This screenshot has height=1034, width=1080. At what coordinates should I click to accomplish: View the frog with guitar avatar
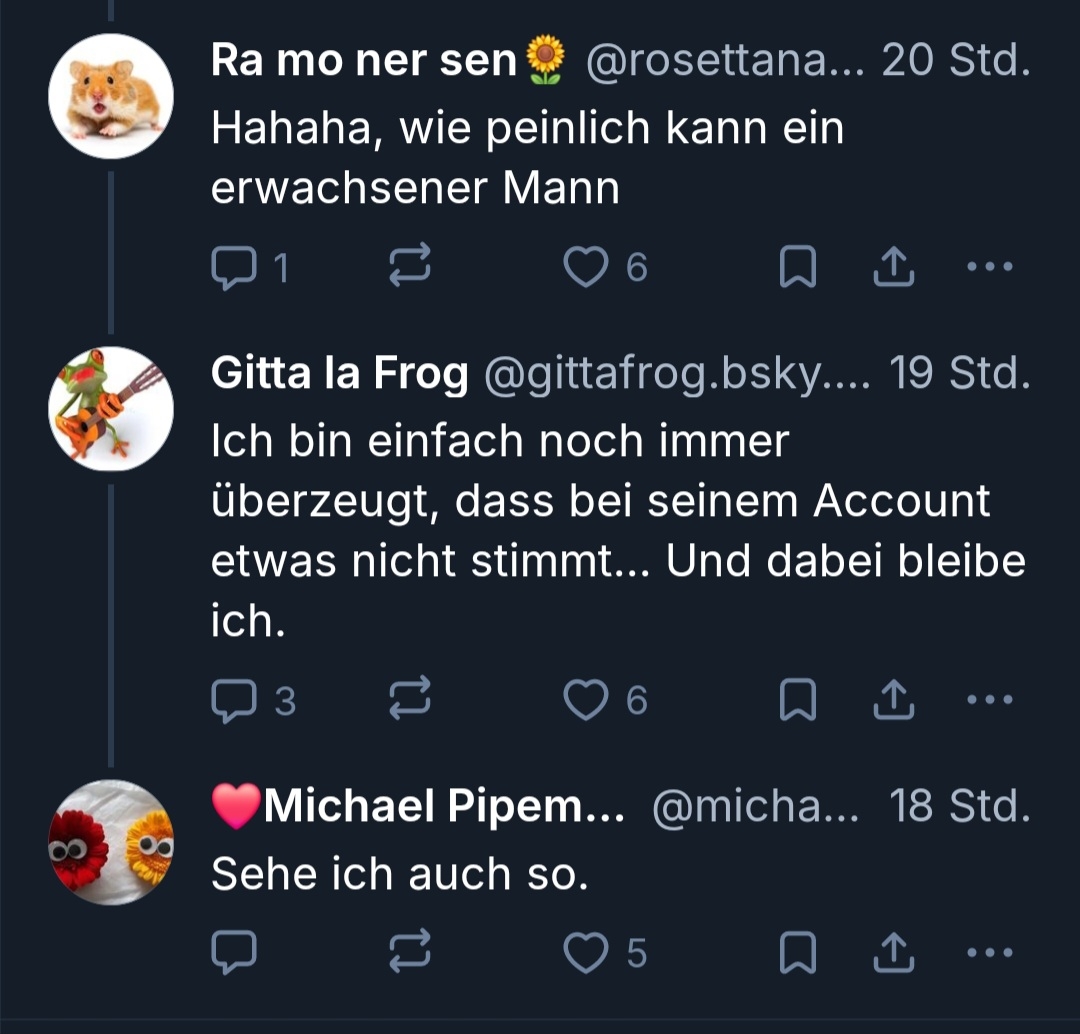tap(111, 409)
